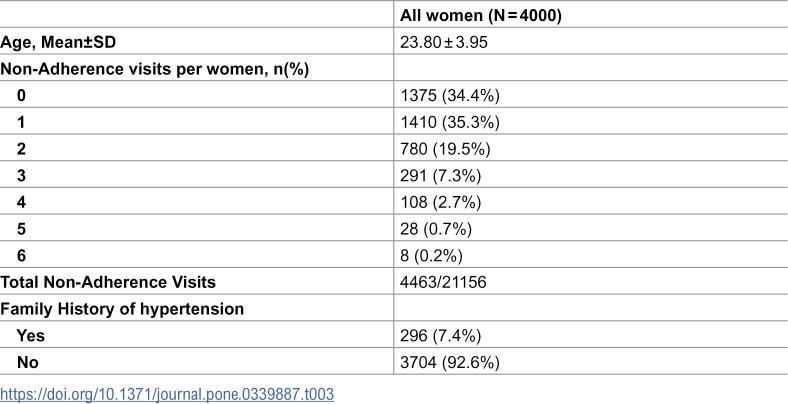Select the 1375 (34.4%) cell
The height and width of the screenshot is (404, 788).
tap(450, 95)
